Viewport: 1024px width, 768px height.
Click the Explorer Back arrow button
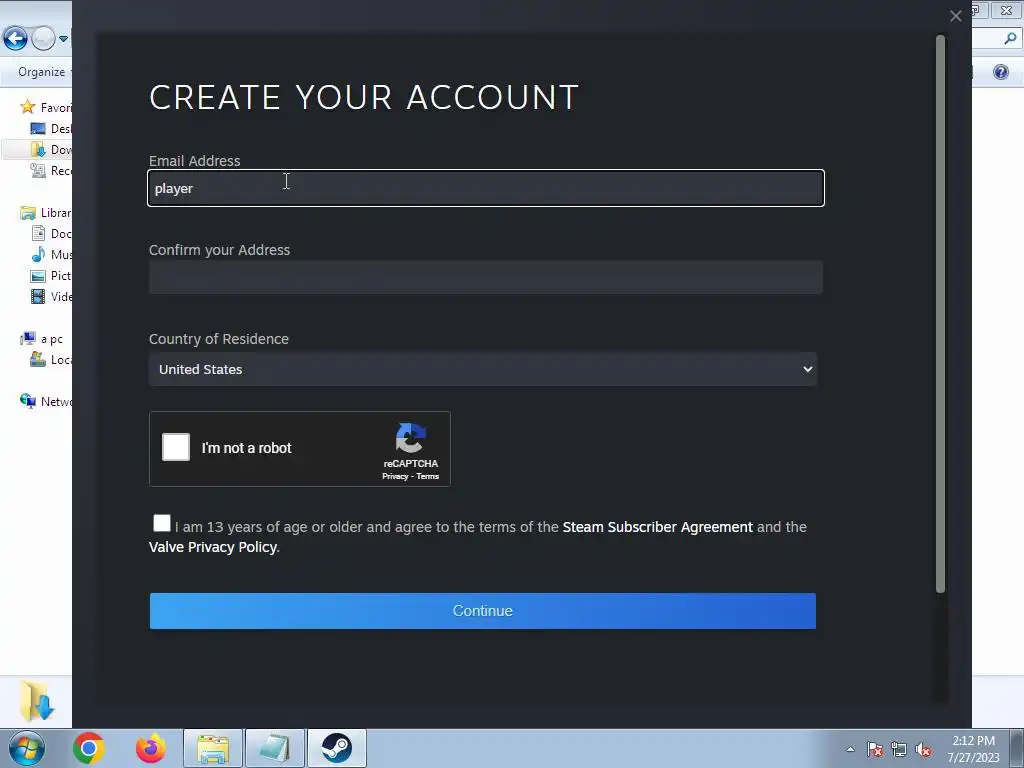(15, 39)
